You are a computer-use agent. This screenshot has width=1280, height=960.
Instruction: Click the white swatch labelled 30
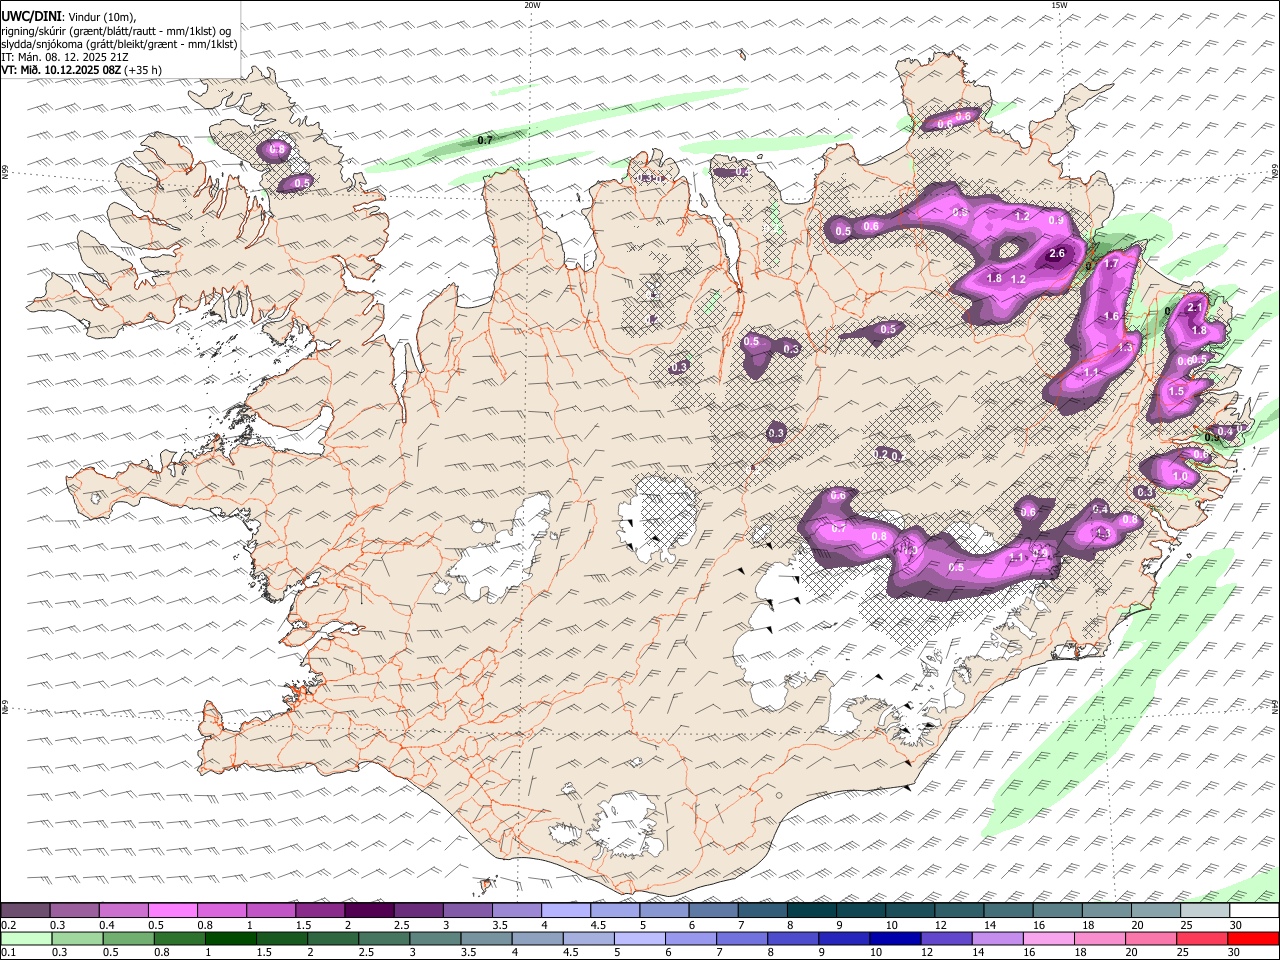(1253, 911)
